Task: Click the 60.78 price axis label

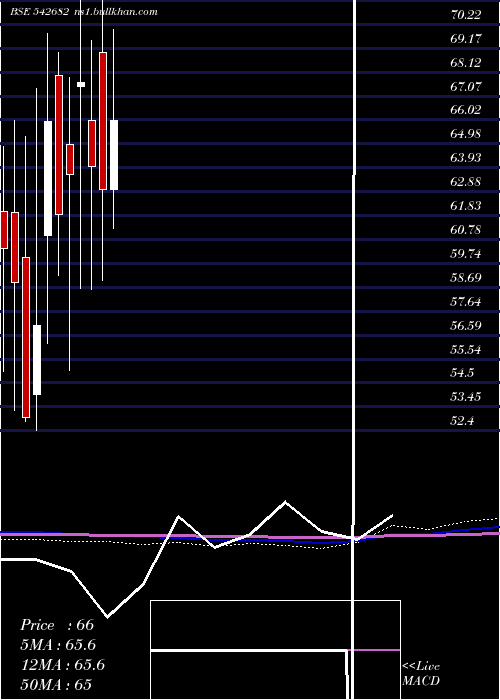Action: 466,230
